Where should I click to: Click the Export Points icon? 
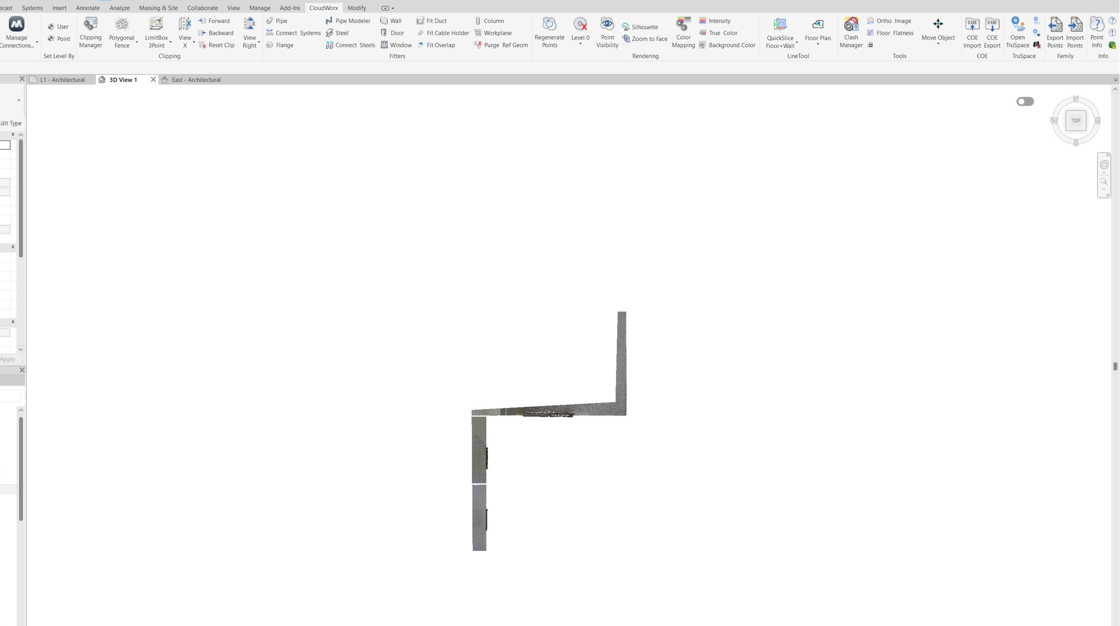(1055, 31)
